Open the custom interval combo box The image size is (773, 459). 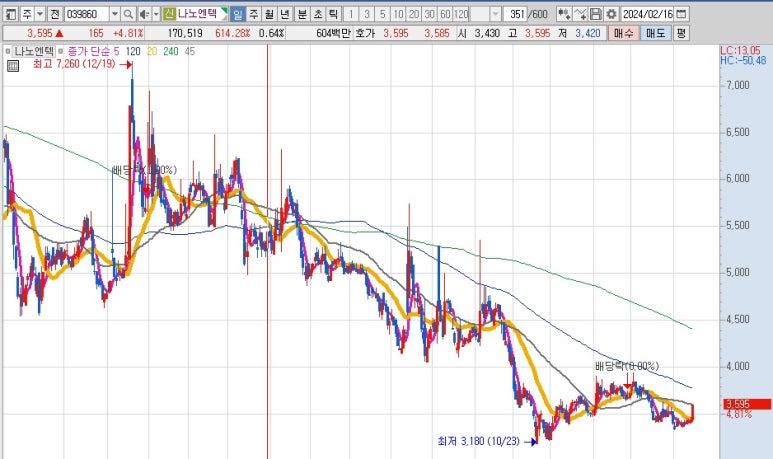(x=486, y=14)
